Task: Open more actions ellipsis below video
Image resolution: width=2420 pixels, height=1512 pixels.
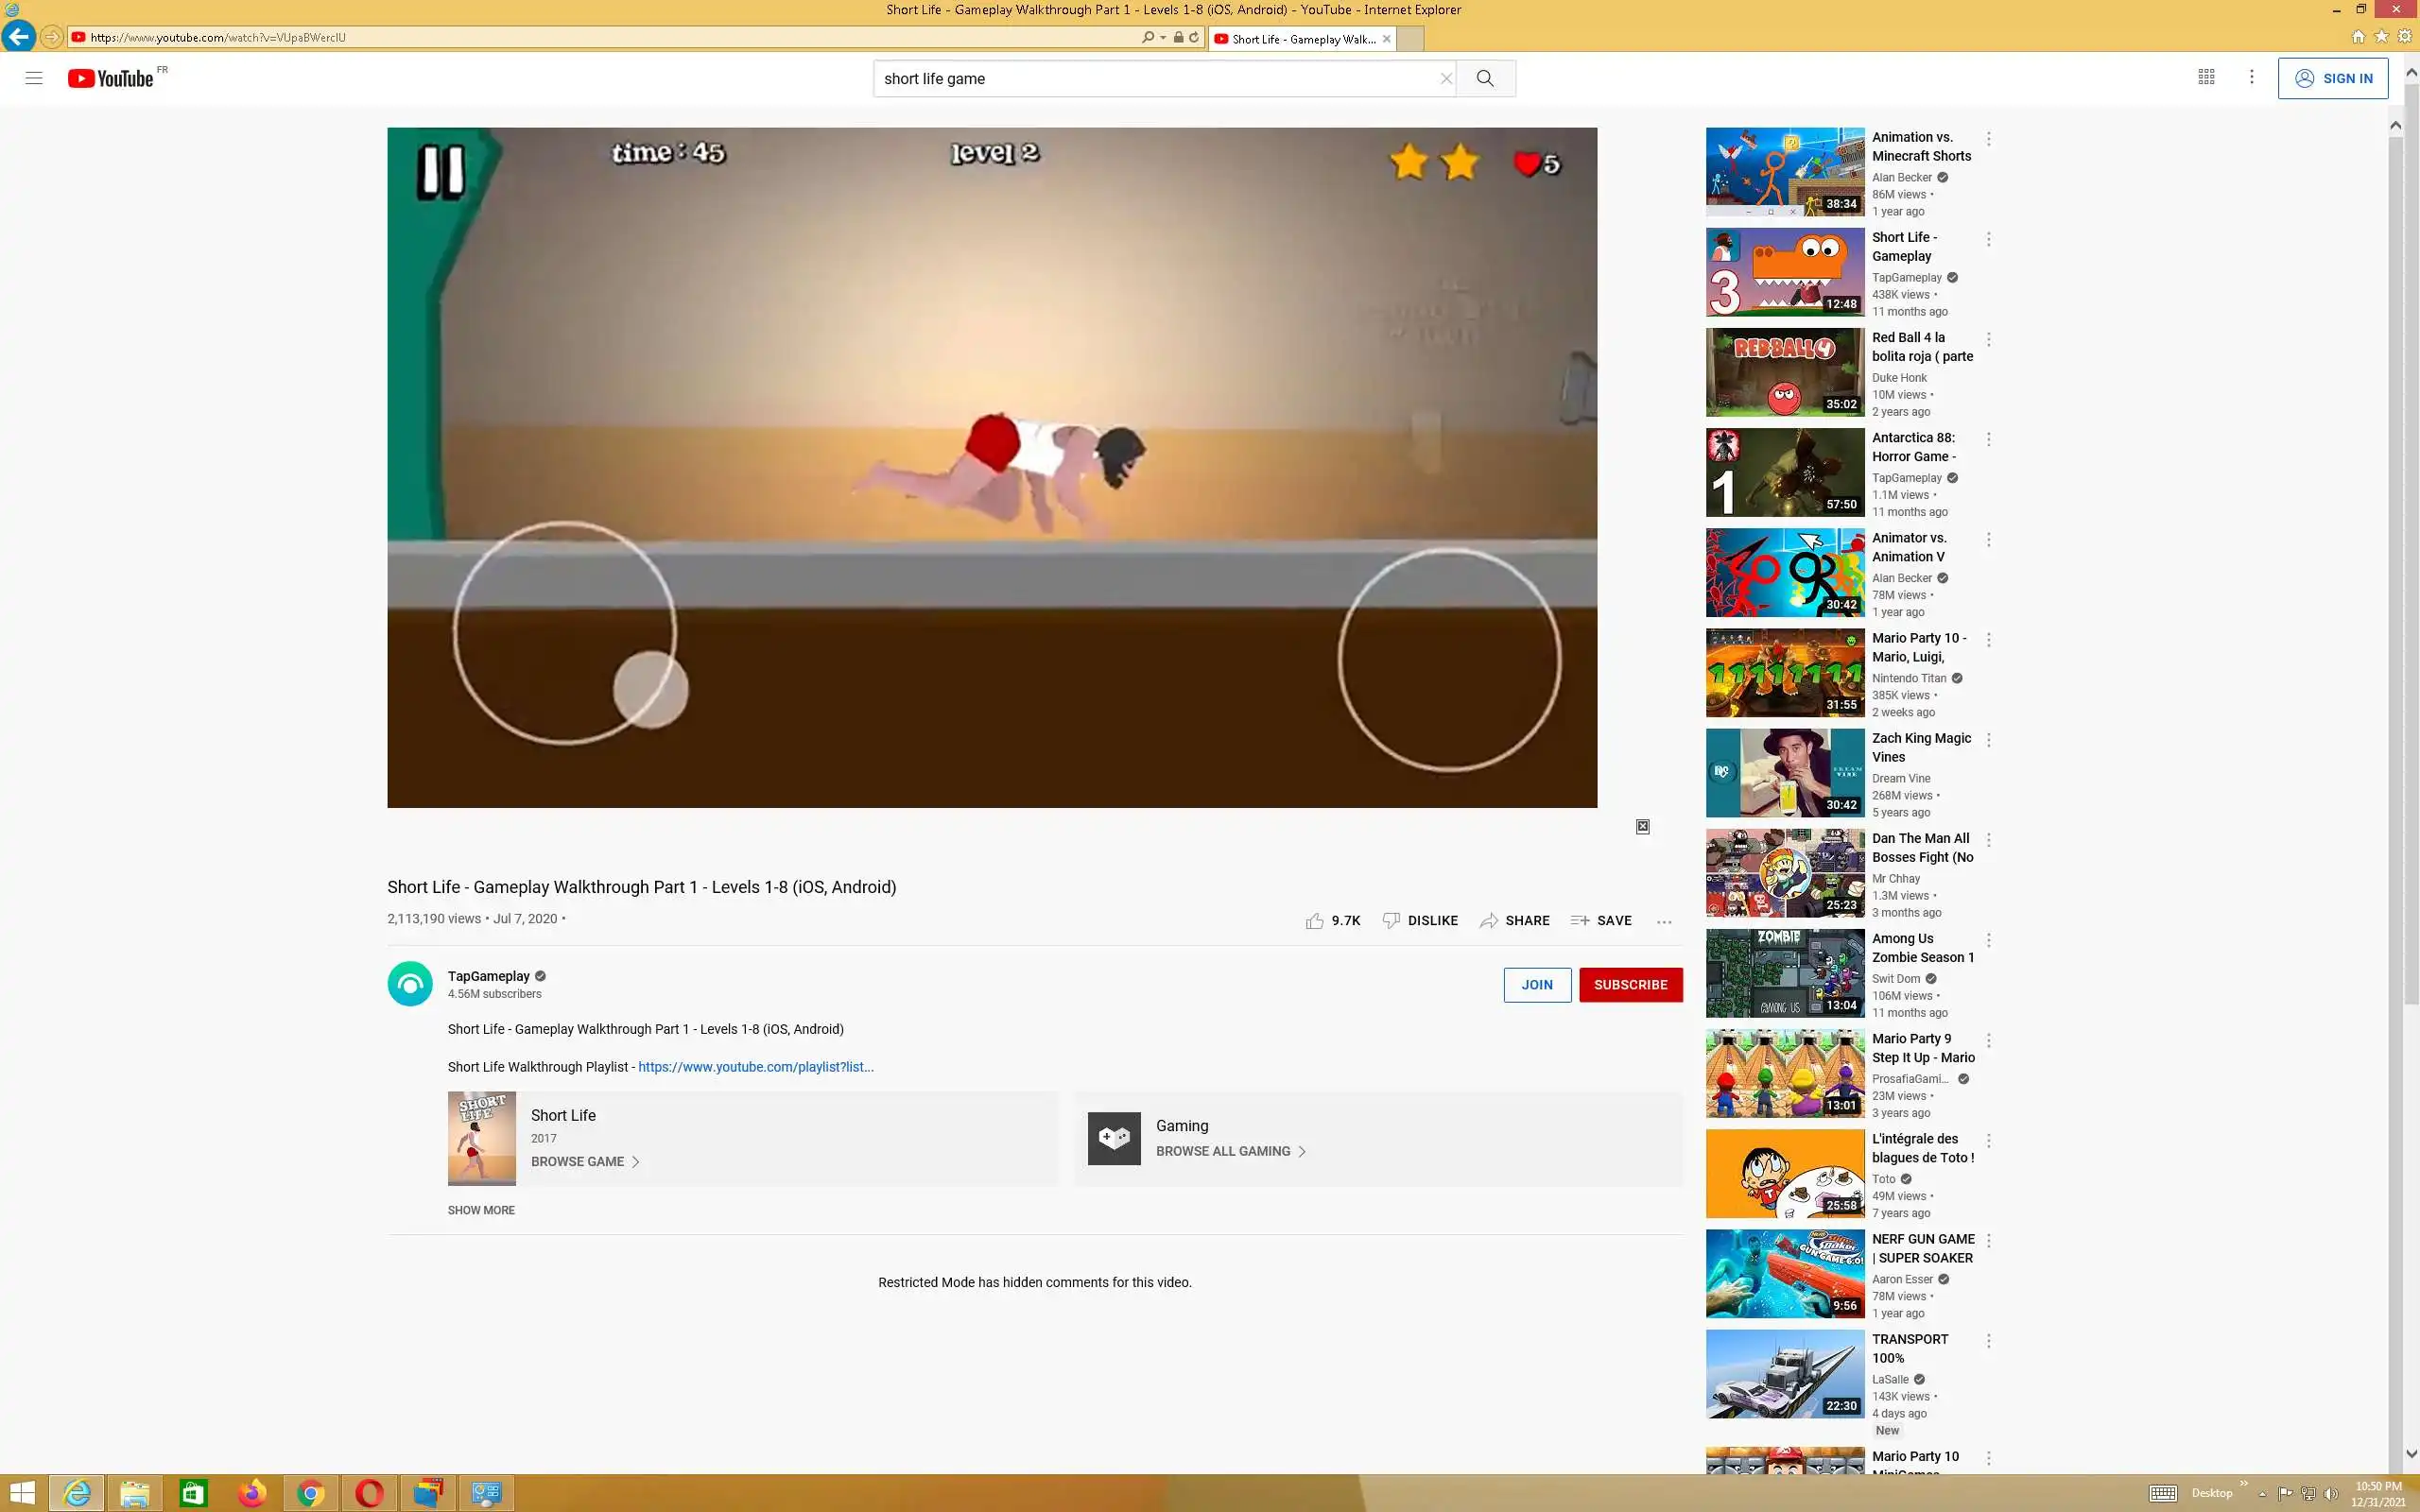Action: pos(1663,921)
